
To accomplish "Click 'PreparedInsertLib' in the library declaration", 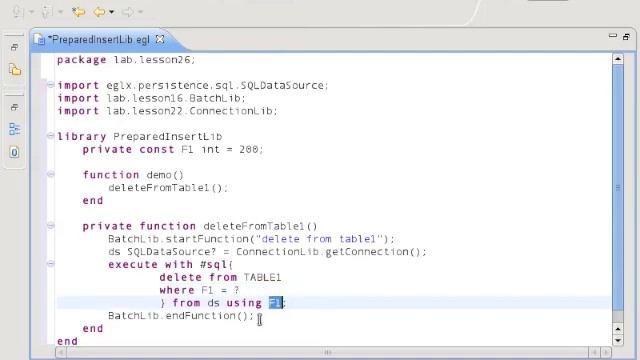I will (168, 136).
